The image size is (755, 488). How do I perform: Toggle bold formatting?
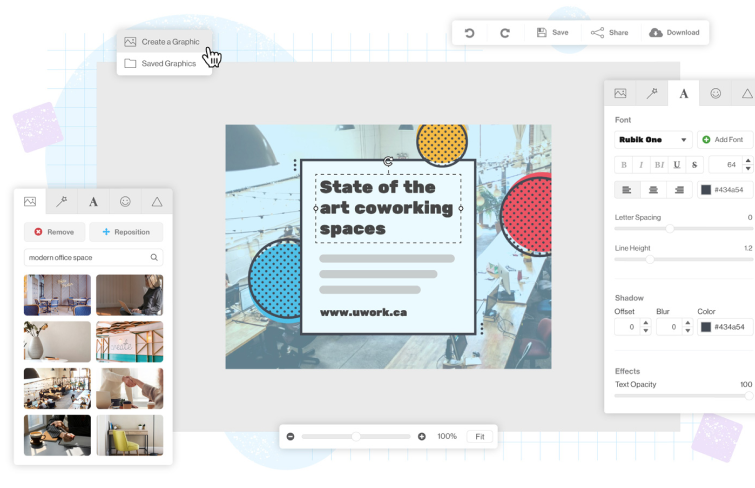(x=624, y=165)
